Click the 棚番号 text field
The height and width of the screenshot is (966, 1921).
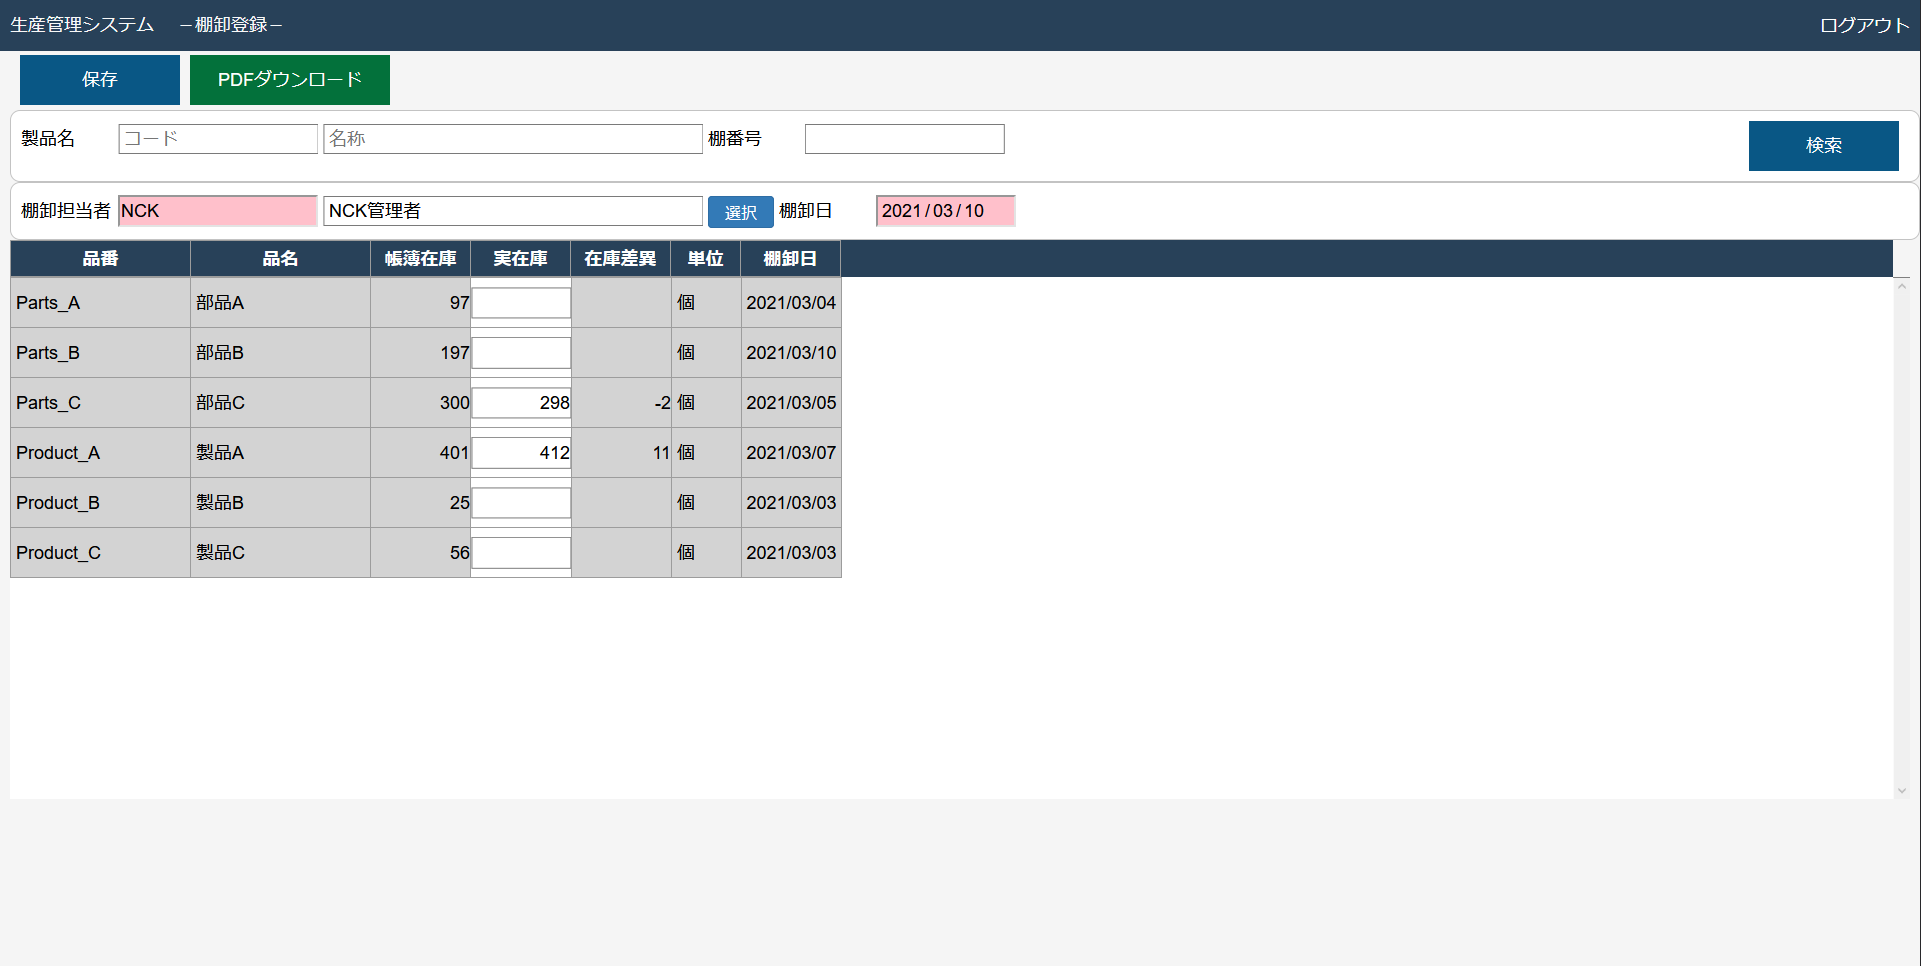point(904,139)
